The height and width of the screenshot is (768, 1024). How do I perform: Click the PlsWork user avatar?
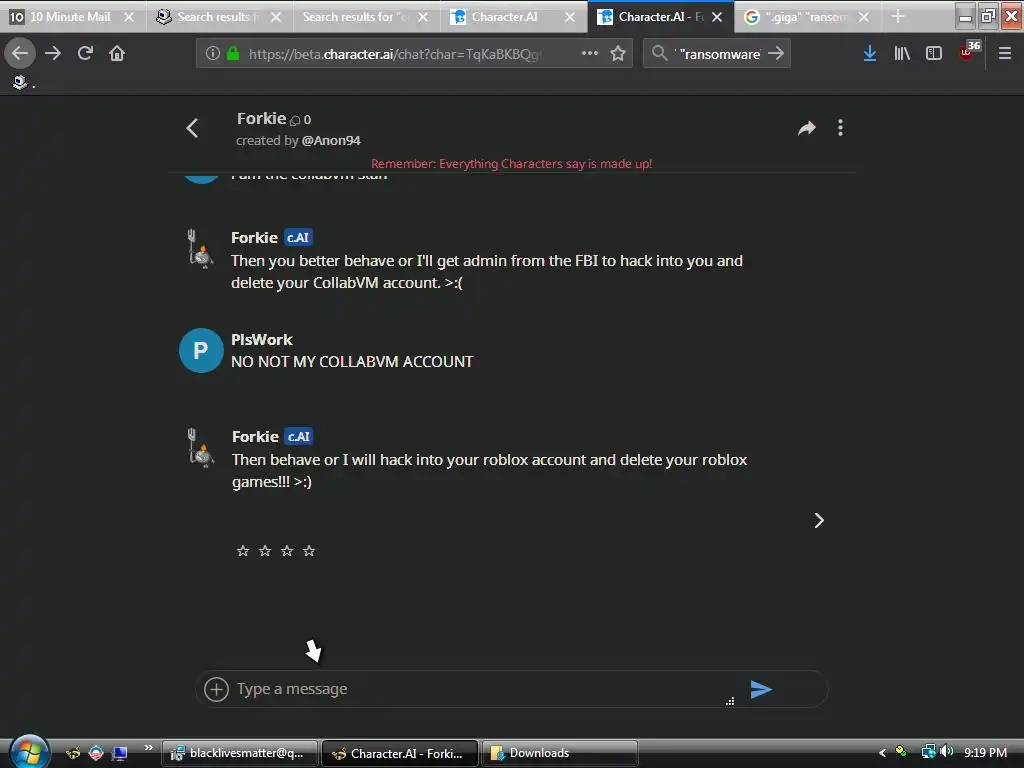(201, 351)
